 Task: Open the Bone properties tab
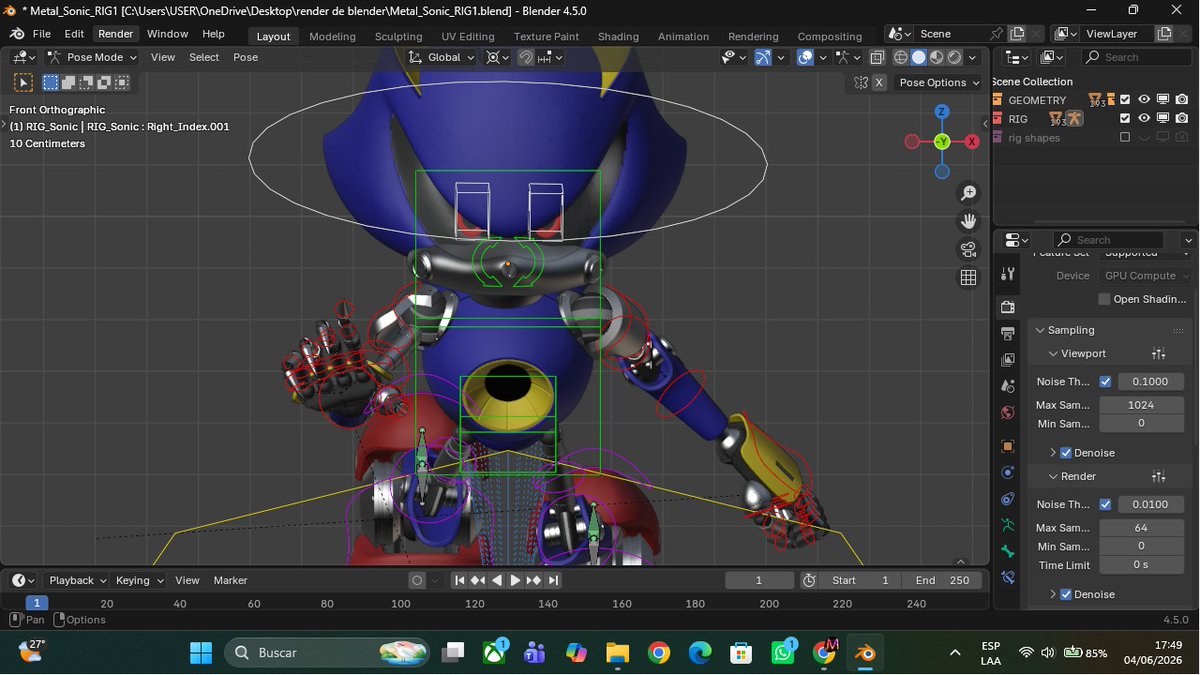[1008, 551]
